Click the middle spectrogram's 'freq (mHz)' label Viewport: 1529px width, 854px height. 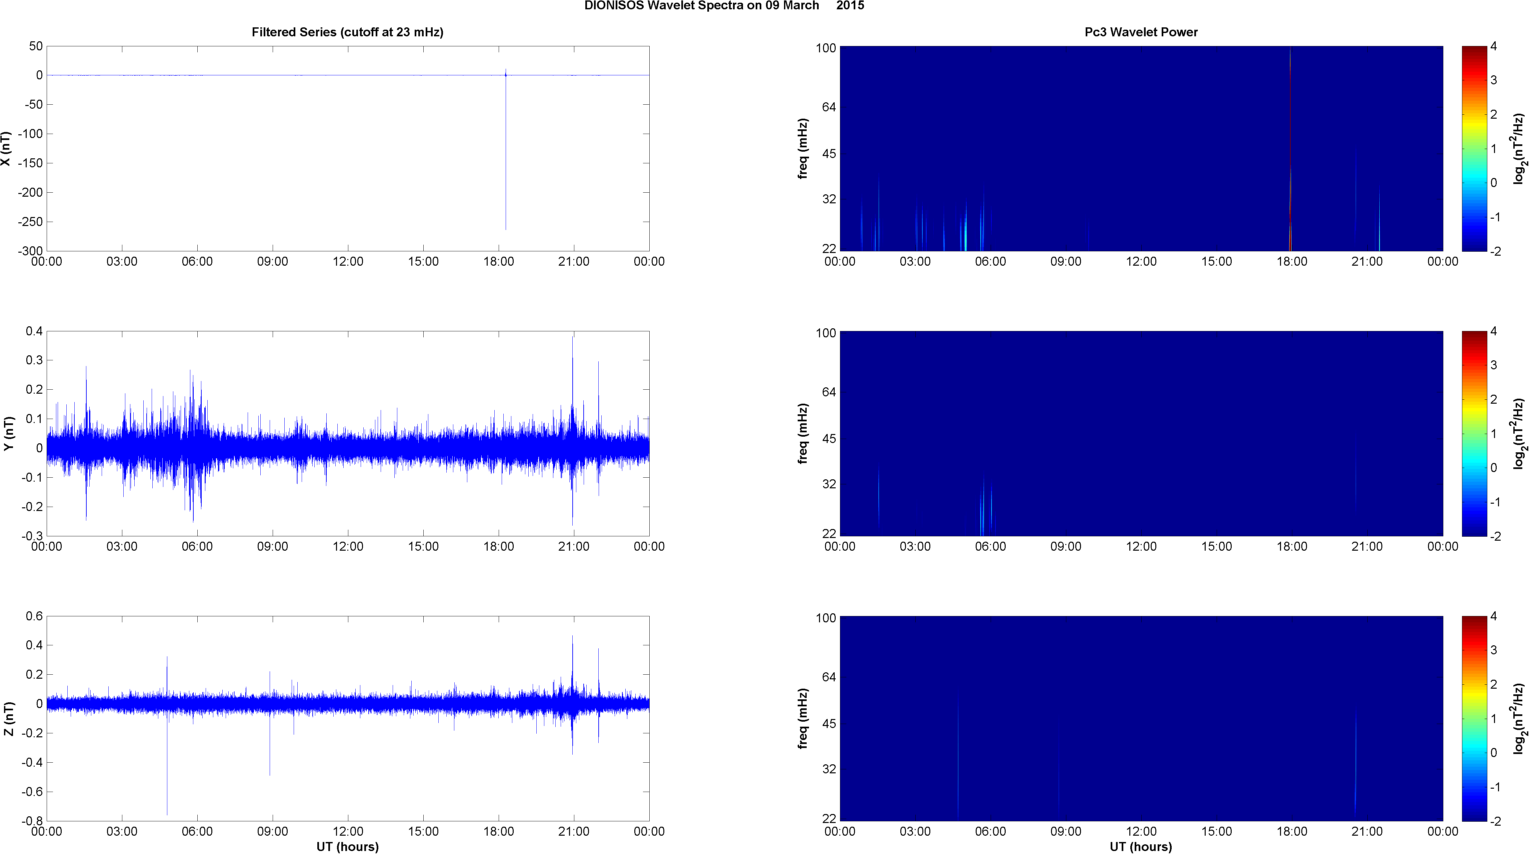tap(803, 433)
